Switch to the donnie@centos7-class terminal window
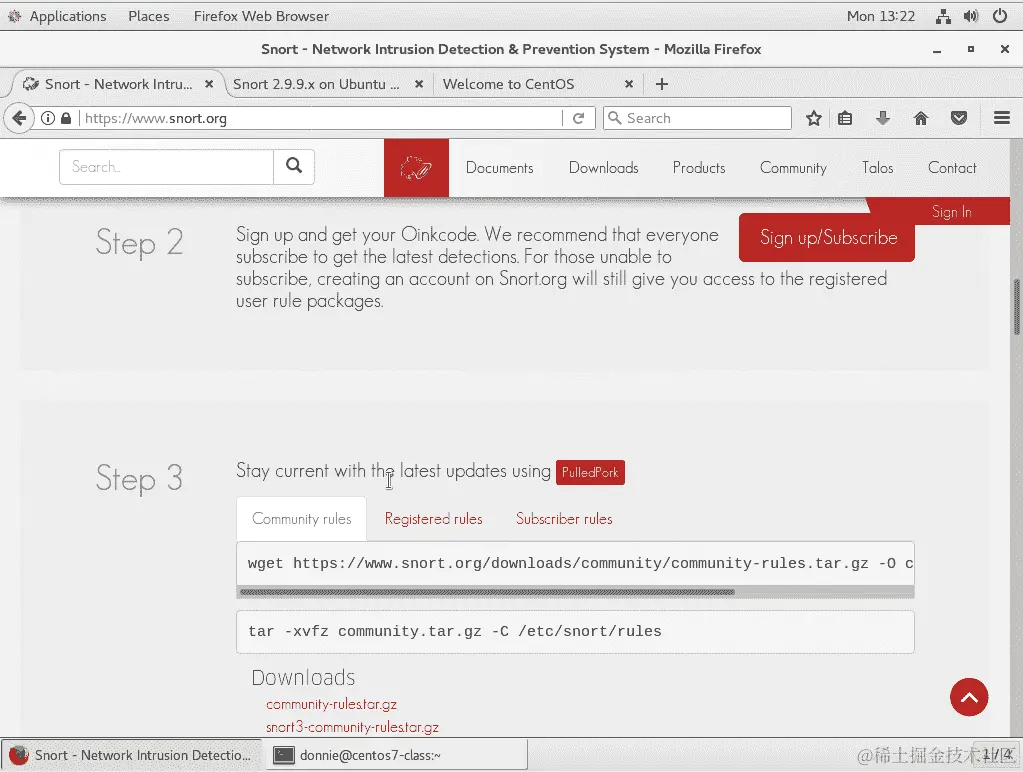The width and height of the screenshot is (1023, 772). (x=397, y=755)
